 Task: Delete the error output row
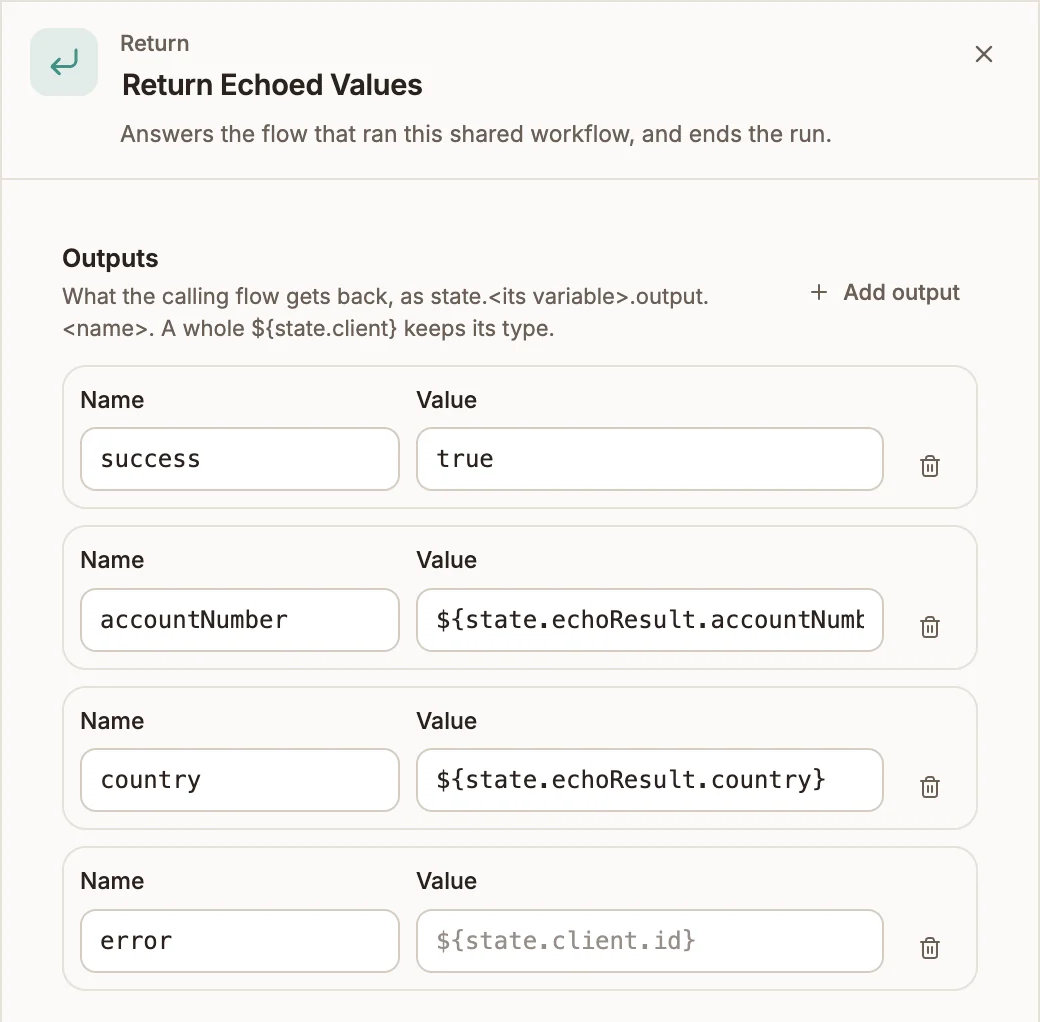click(x=930, y=948)
